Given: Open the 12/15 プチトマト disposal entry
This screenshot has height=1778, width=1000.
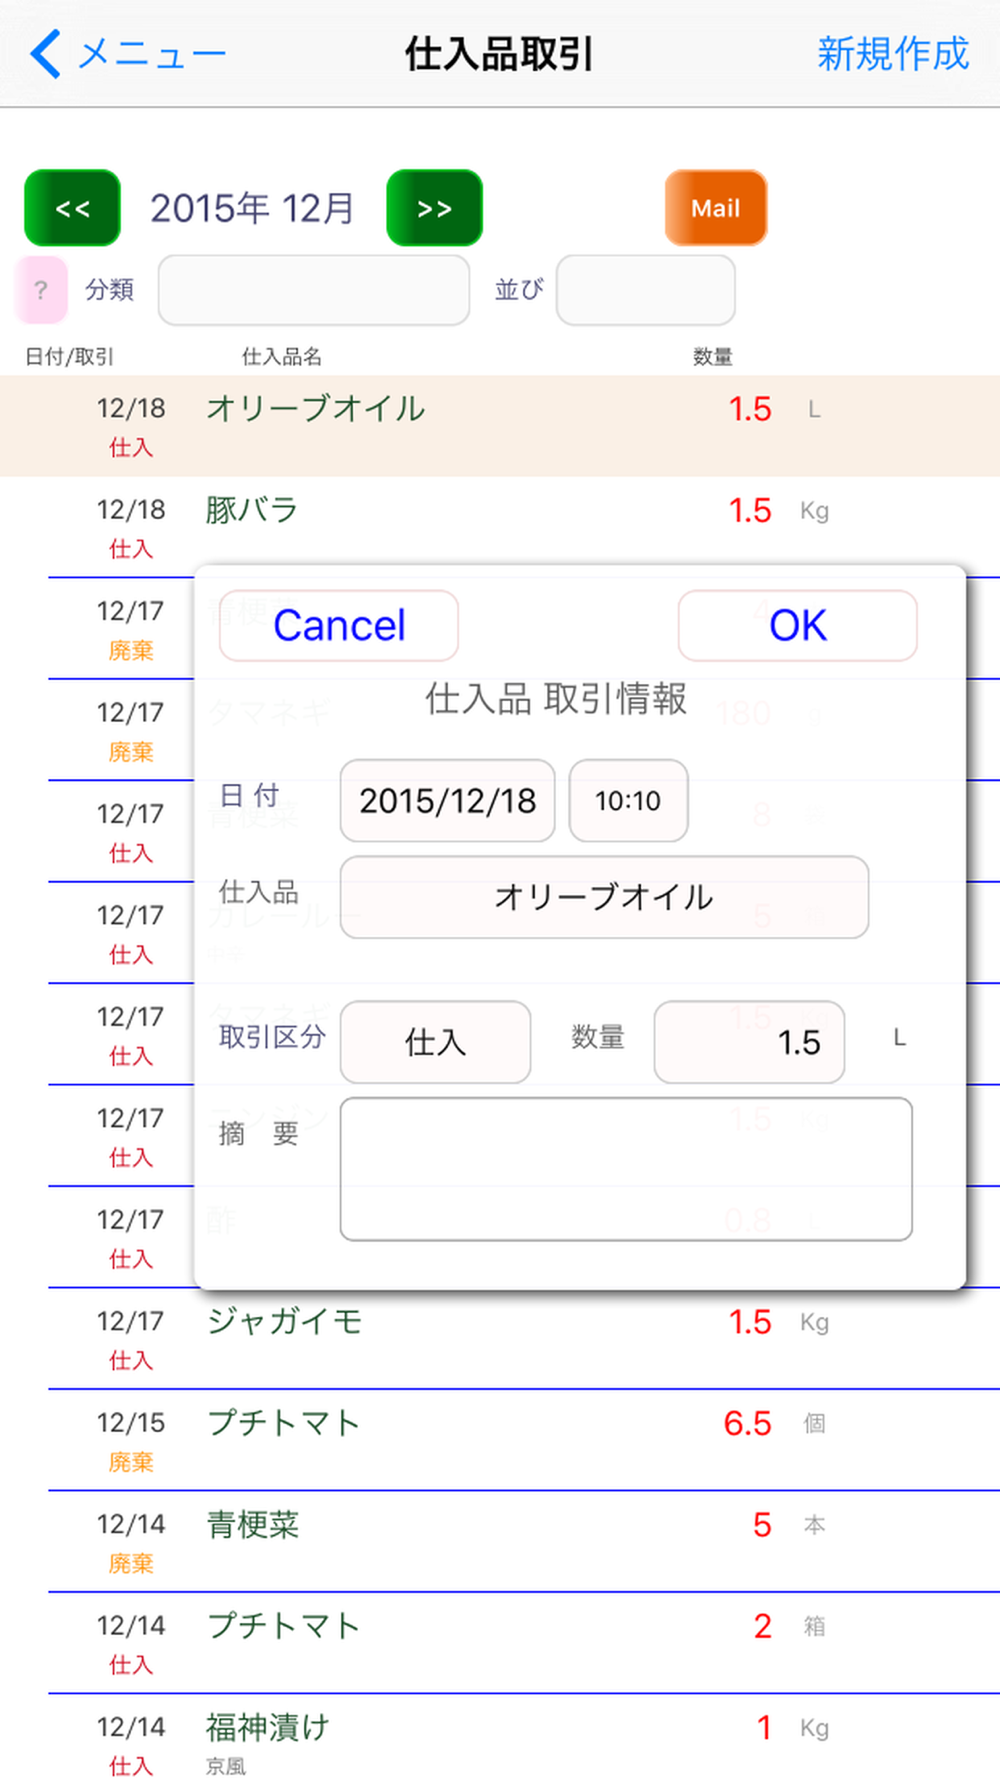Looking at the screenshot, I should tap(500, 1440).
